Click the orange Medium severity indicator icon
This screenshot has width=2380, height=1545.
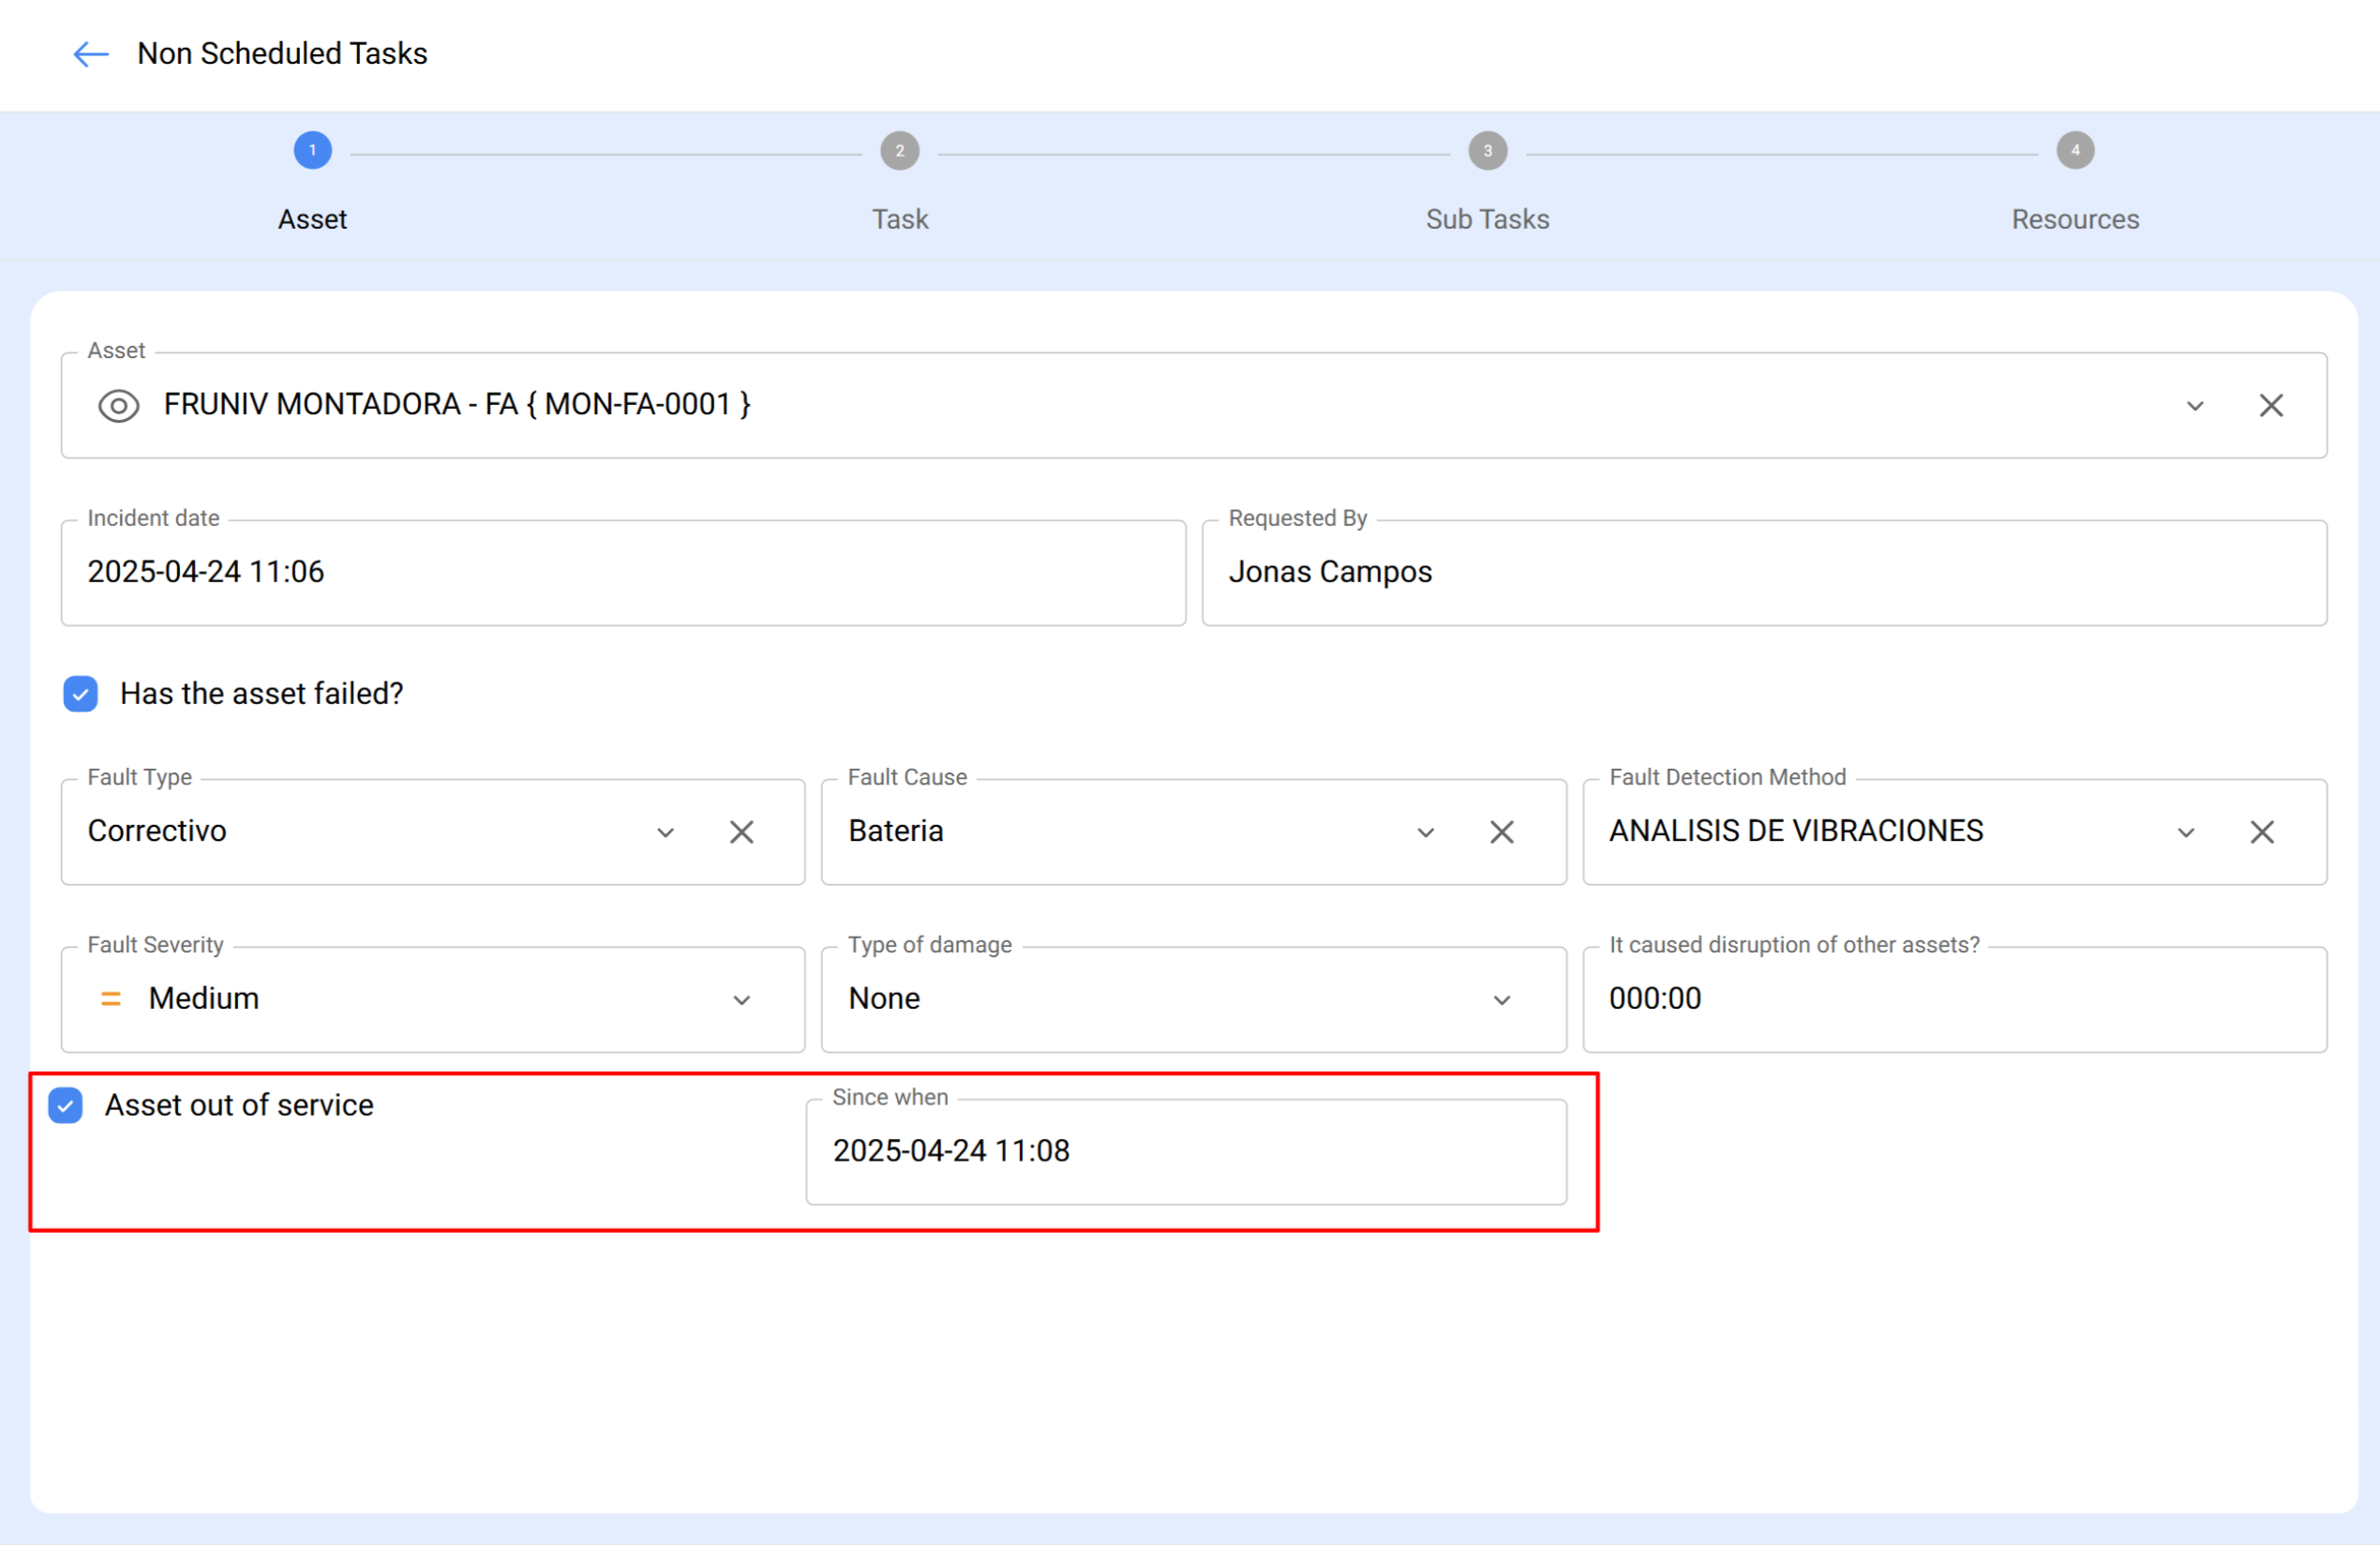(110, 998)
